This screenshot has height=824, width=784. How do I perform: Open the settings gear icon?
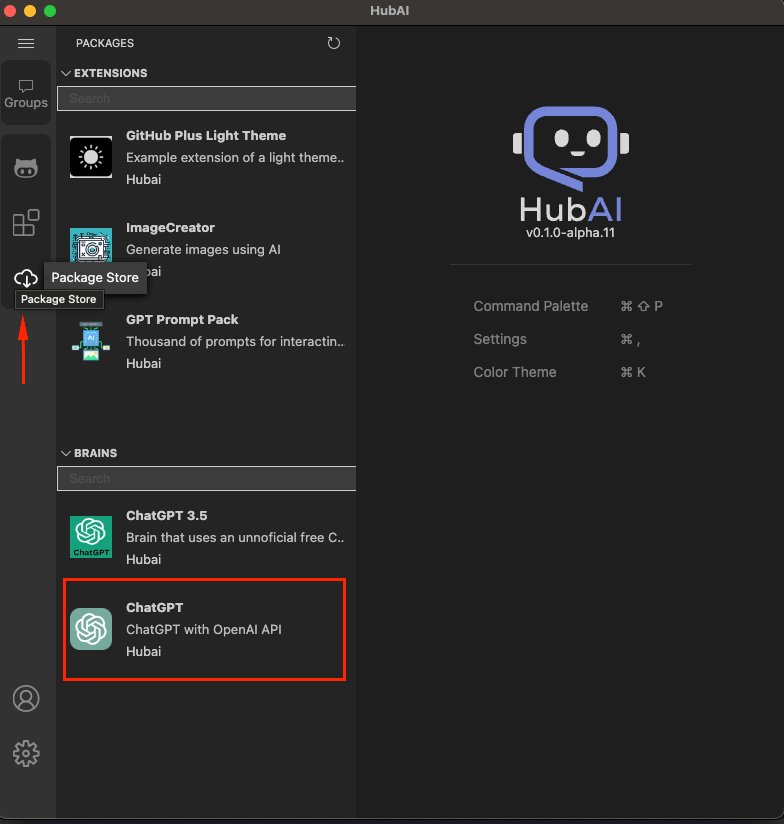click(x=26, y=754)
